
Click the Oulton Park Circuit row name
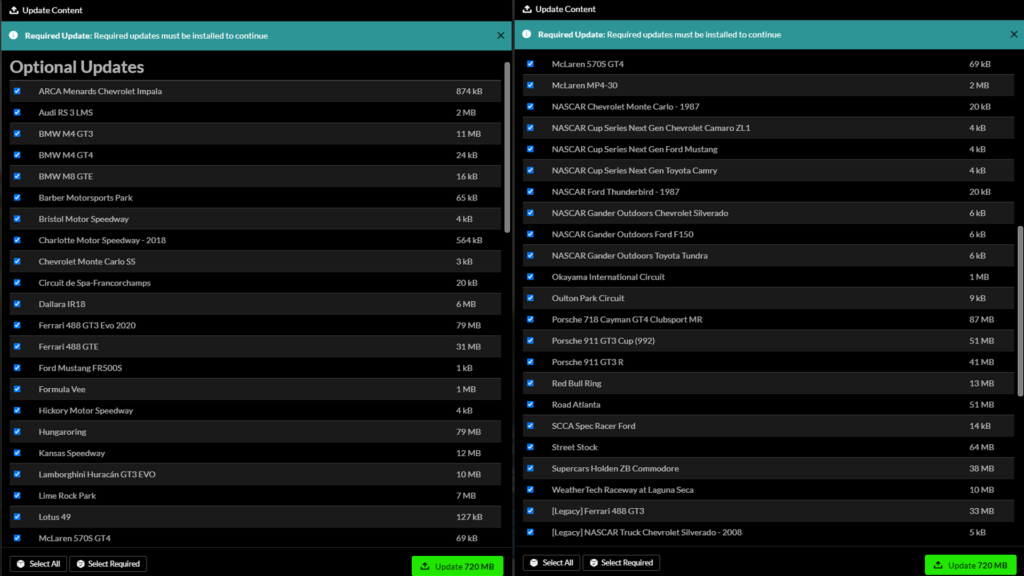click(x=588, y=298)
